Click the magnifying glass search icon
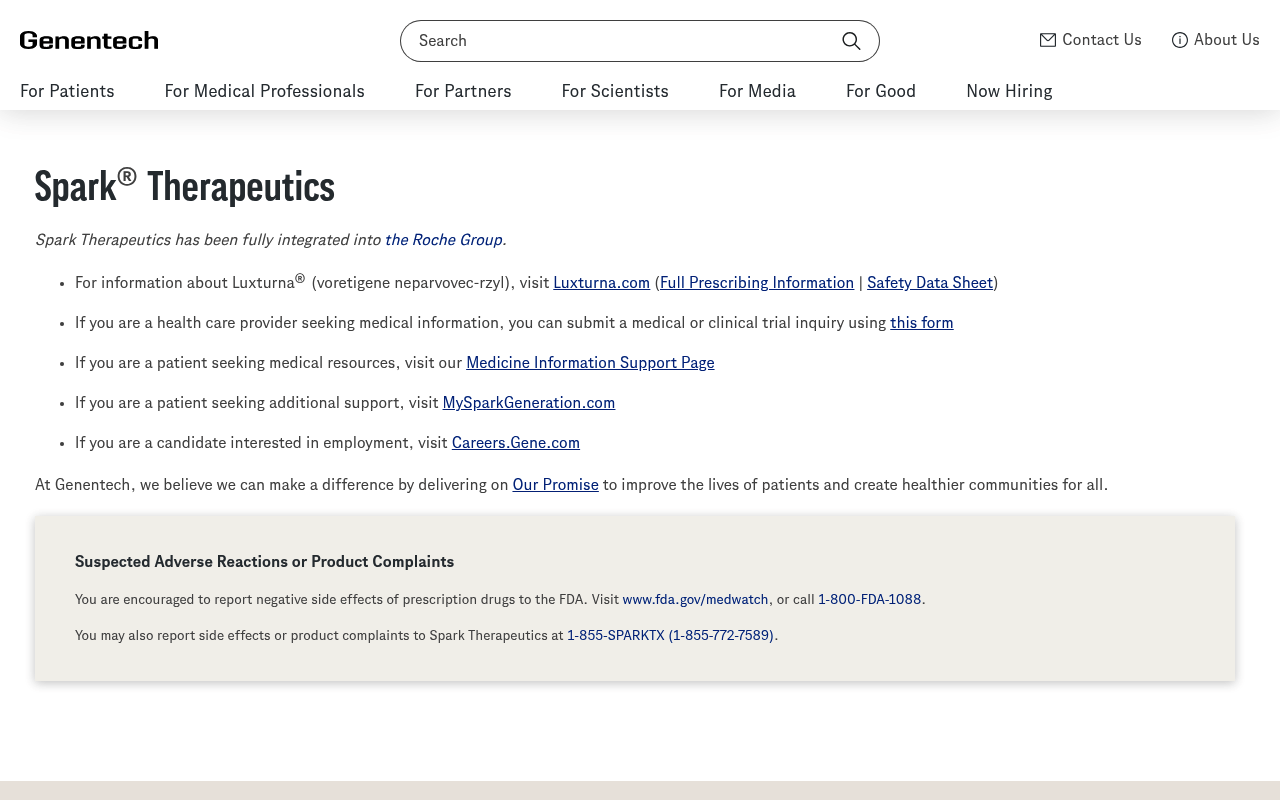 tap(851, 41)
